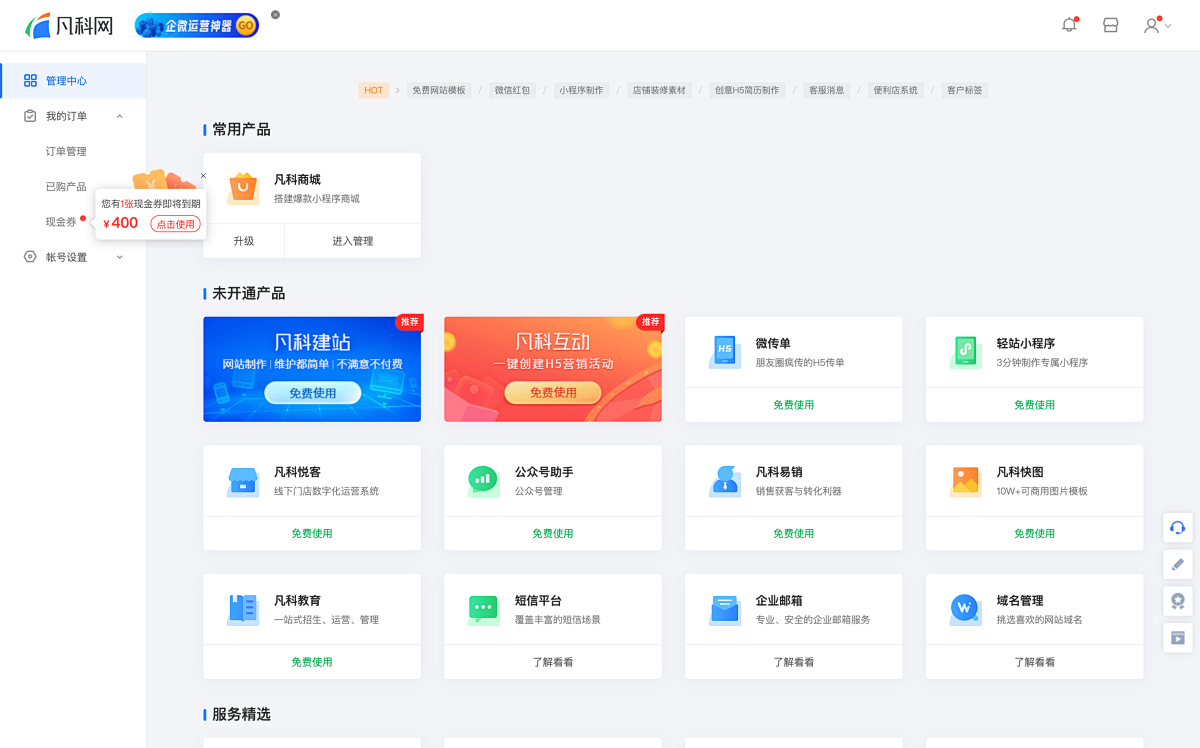Click 了解看看 under 短信平台
Image resolution: width=1200 pixels, height=748 pixels.
pyautogui.click(x=553, y=662)
